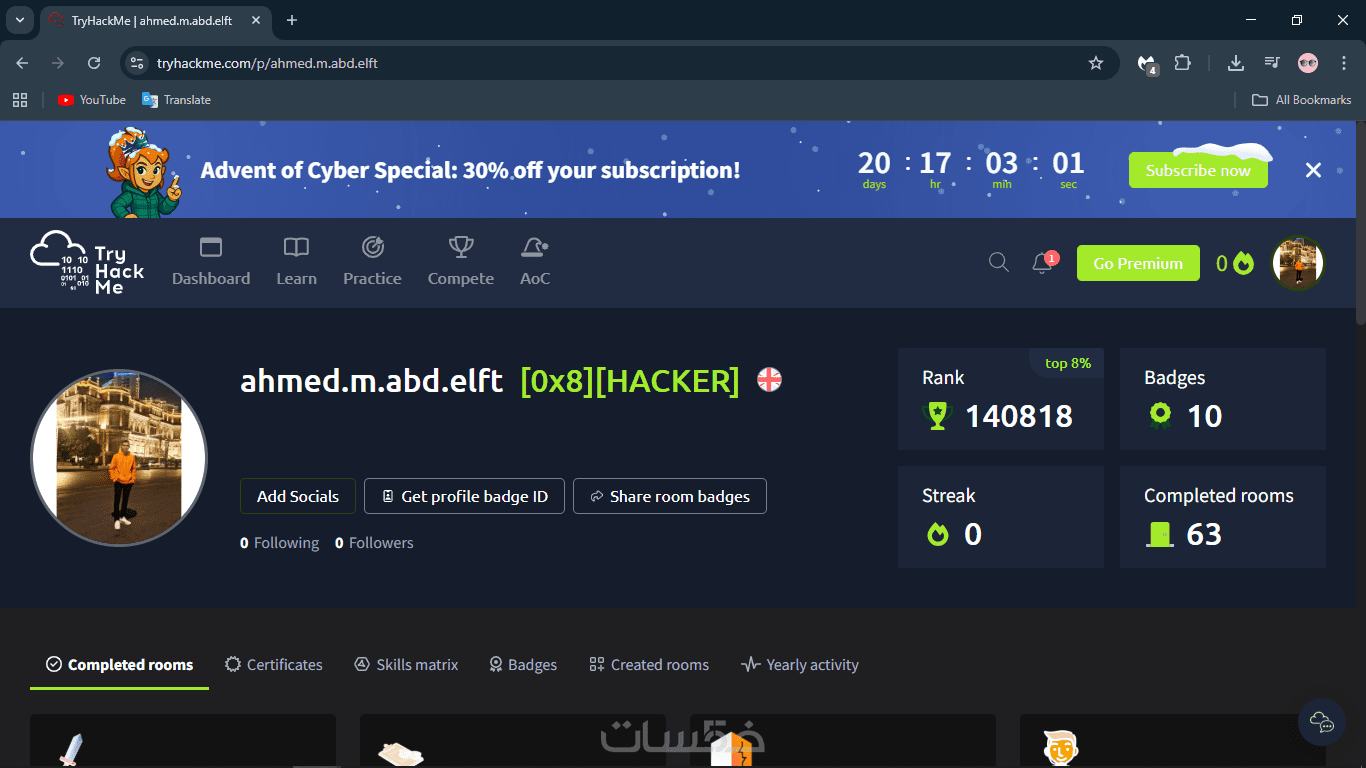Screen dimensions: 1366x768
Task: Click the [0x8][HACKER] level title
Action: coord(630,381)
